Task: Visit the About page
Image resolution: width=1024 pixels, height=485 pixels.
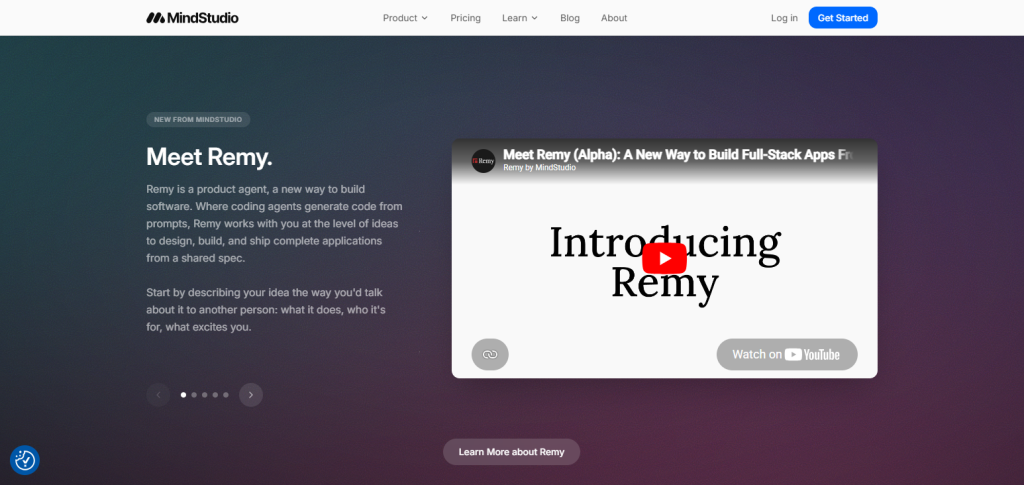Action: pos(614,18)
